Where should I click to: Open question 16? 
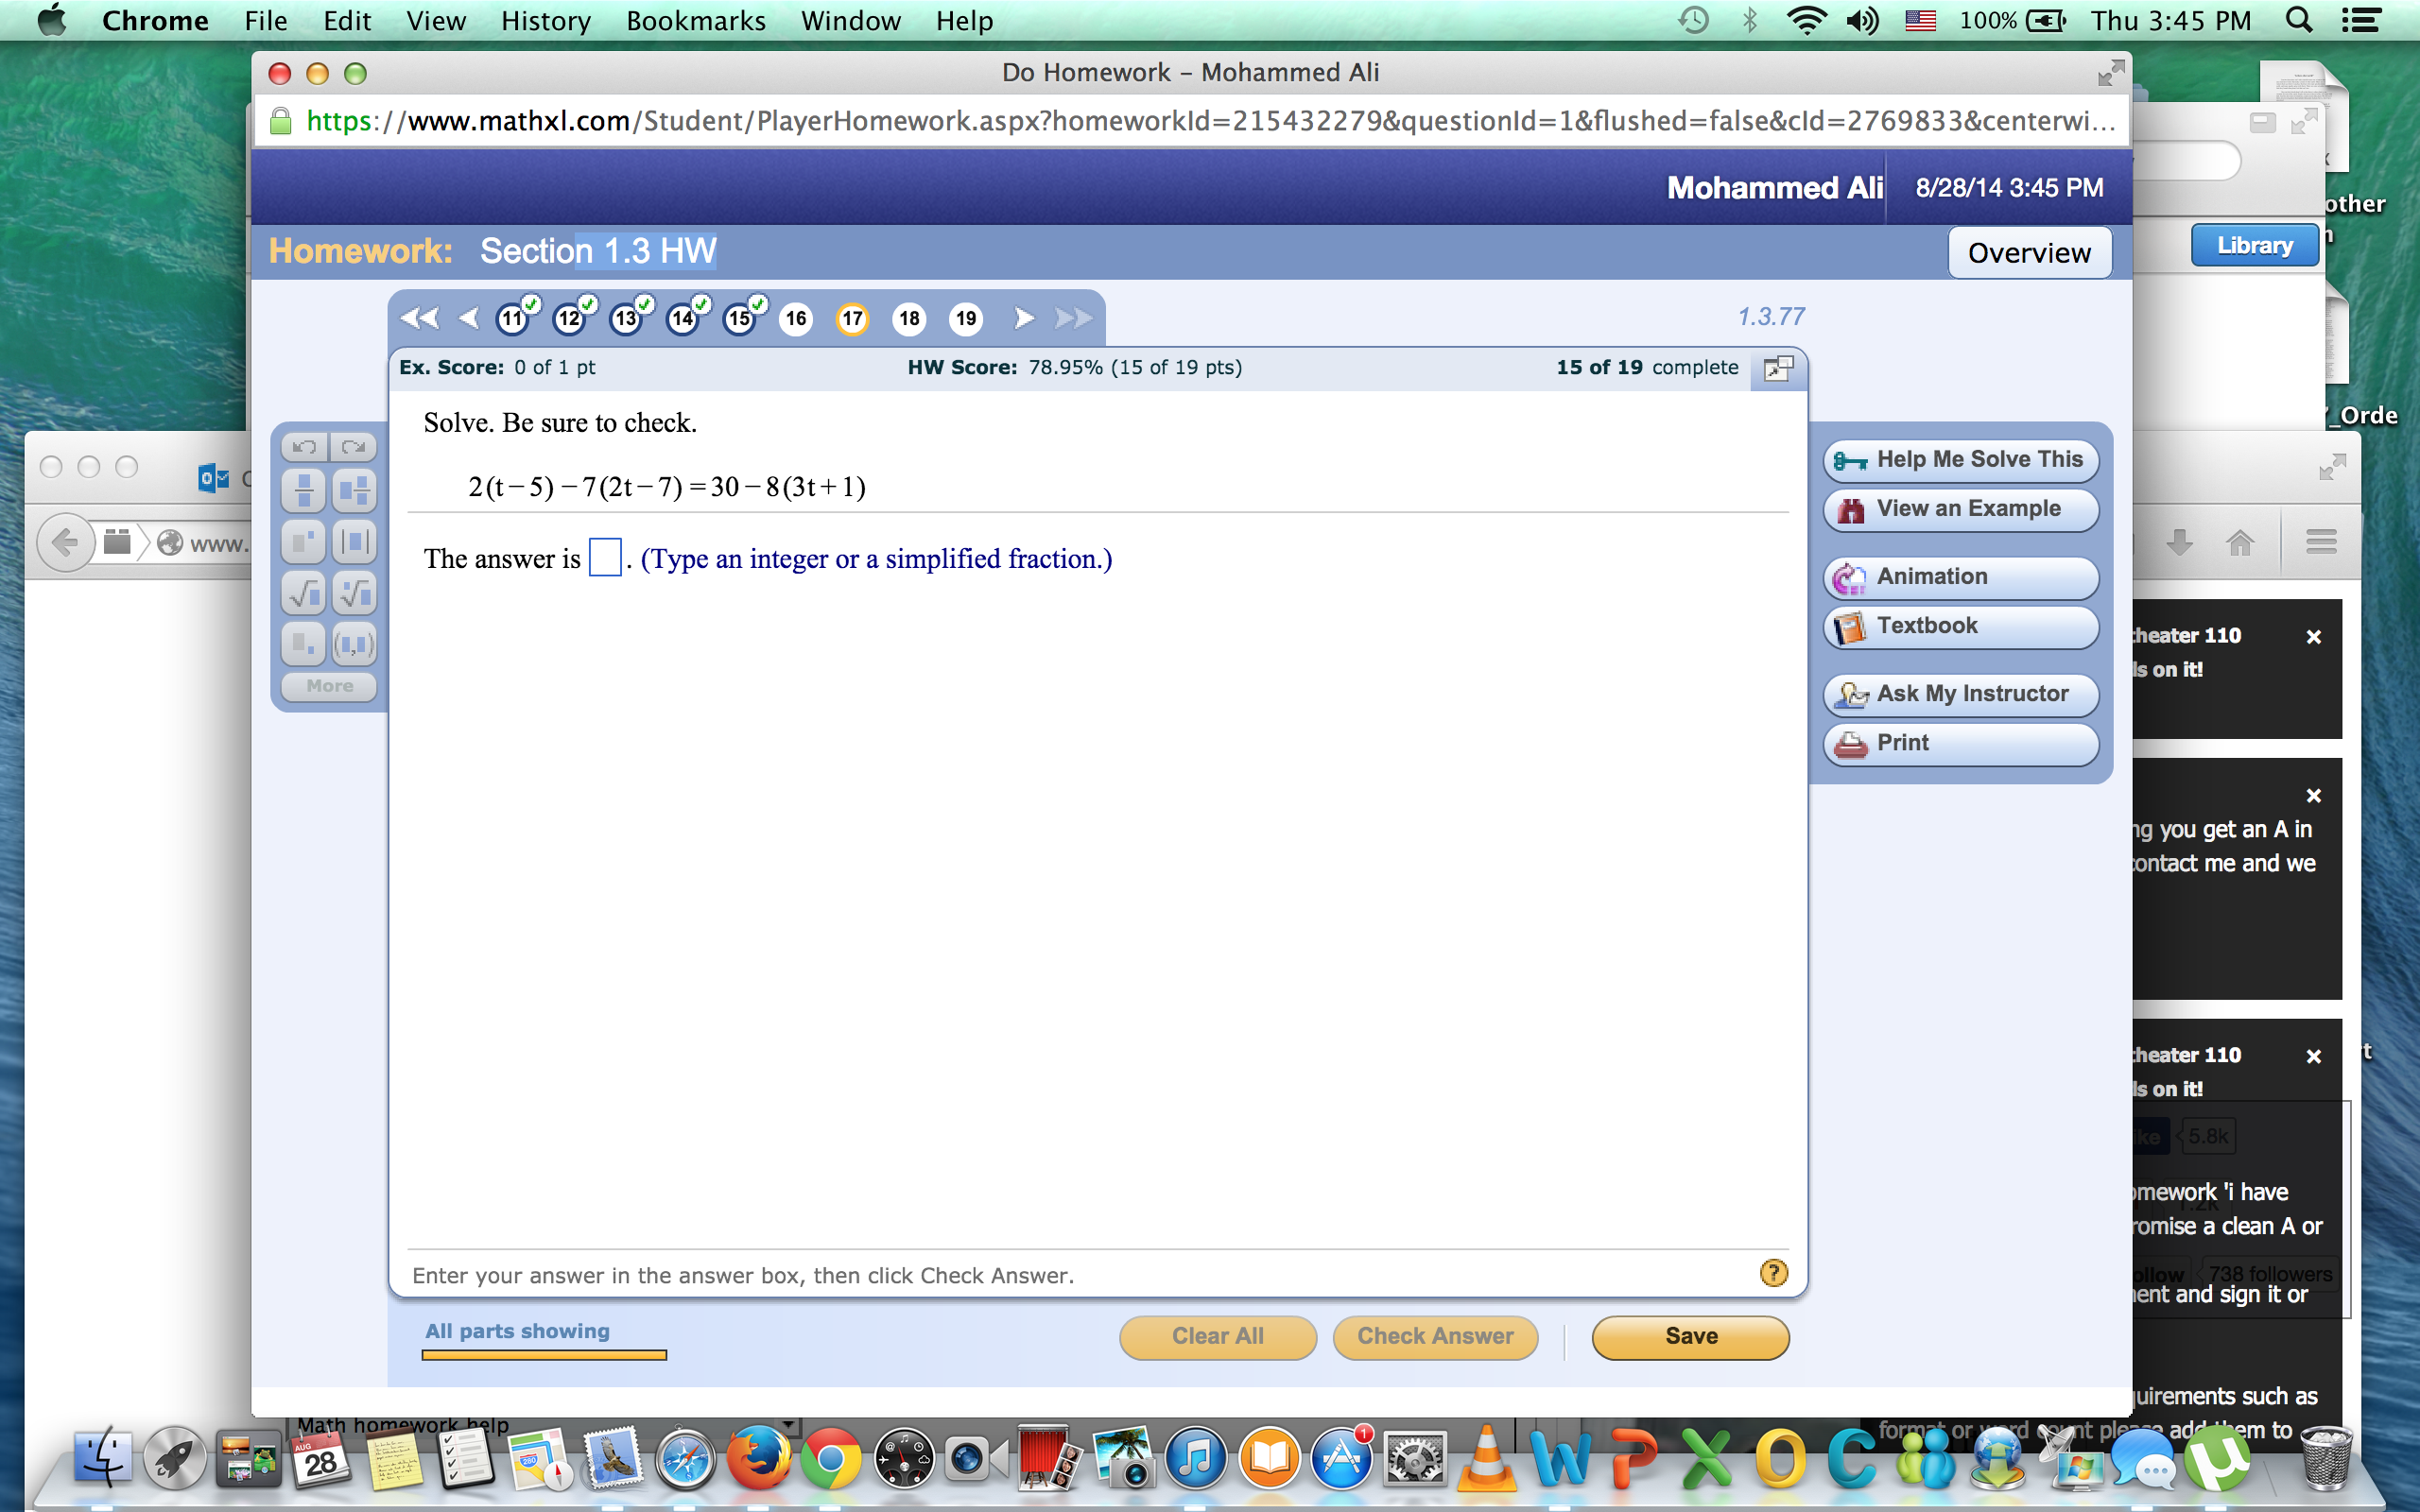coord(796,319)
